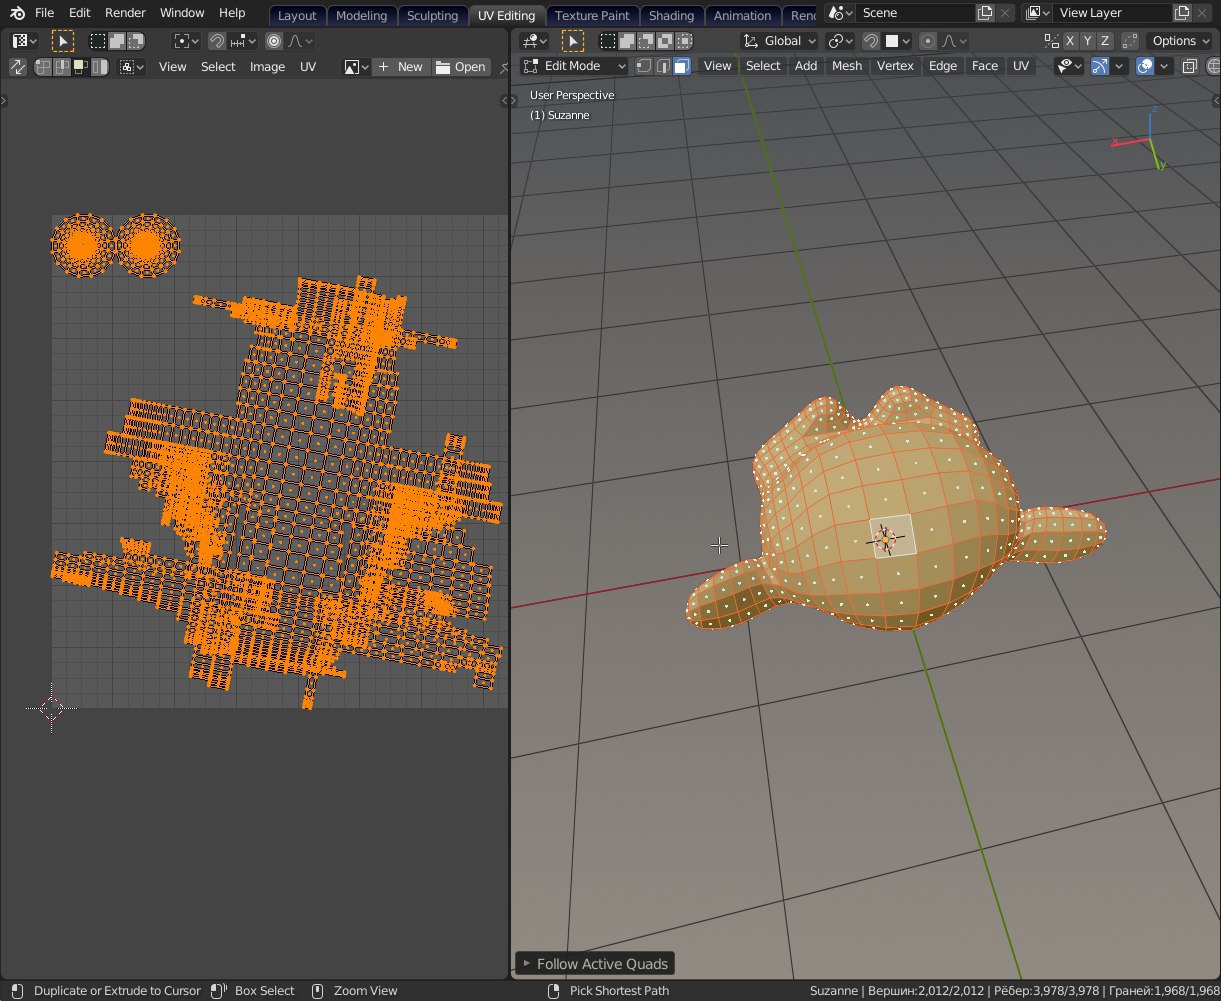
Task: Switch UV select mode to Face
Action: tap(81, 67)
